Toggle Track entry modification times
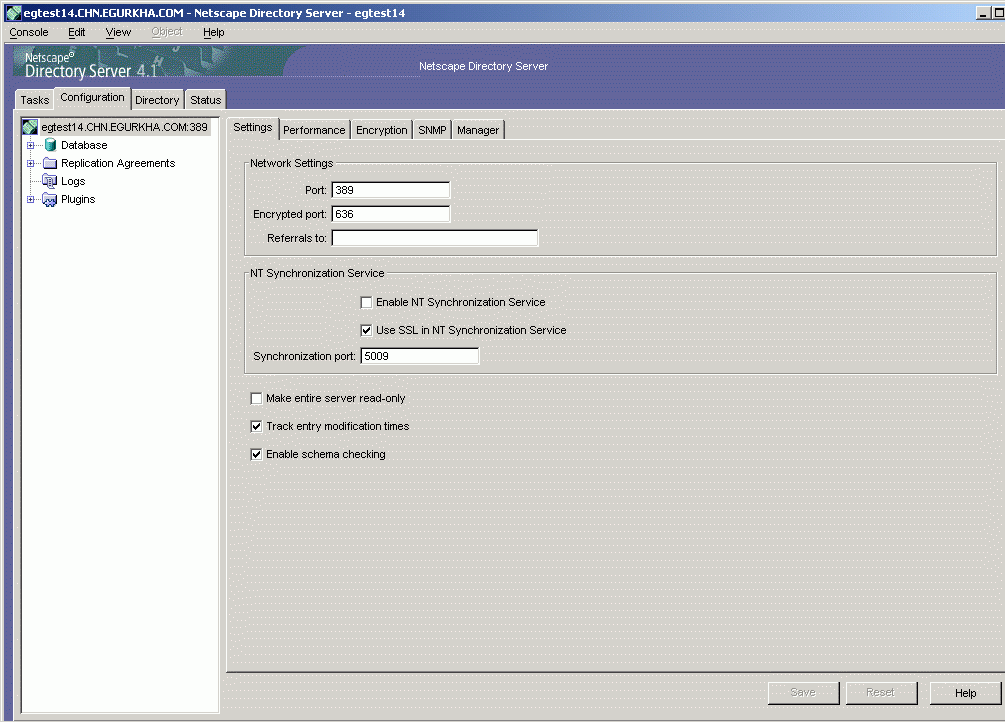This screenshot has width=1005, height=722. pyautogui.click(x=256, y=426)
